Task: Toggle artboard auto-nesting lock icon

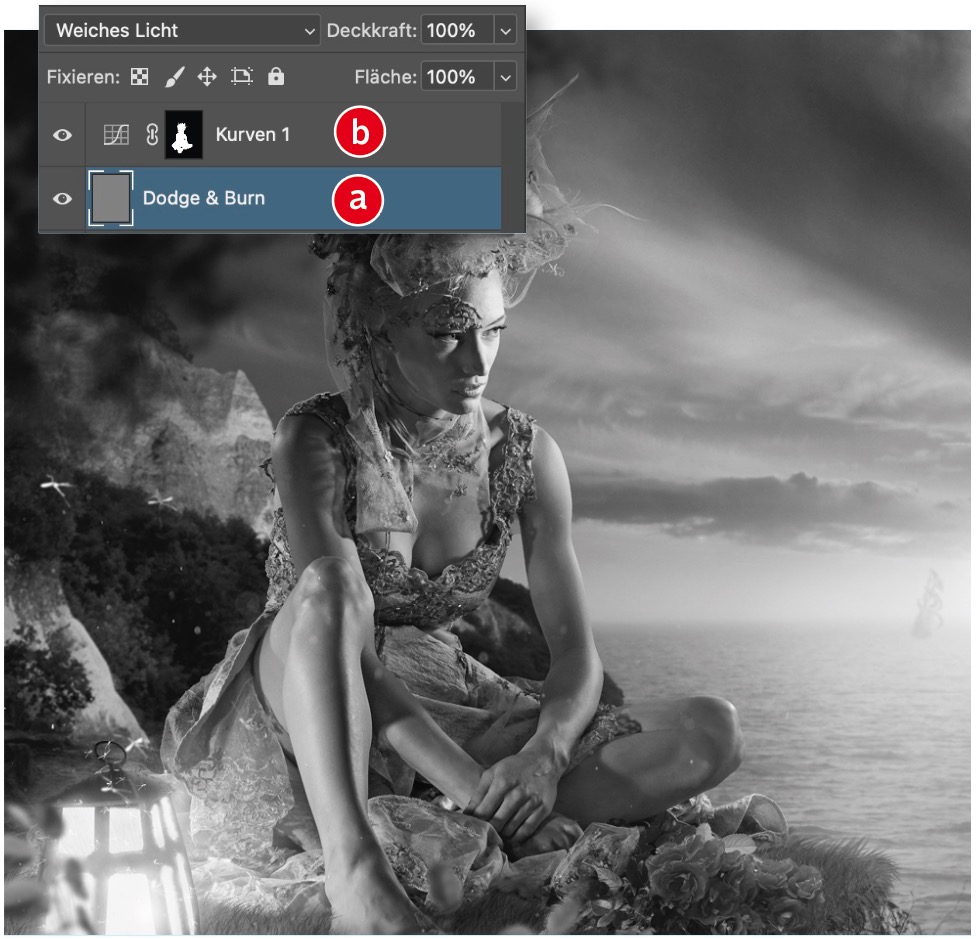Action: [x=242, y=77]
